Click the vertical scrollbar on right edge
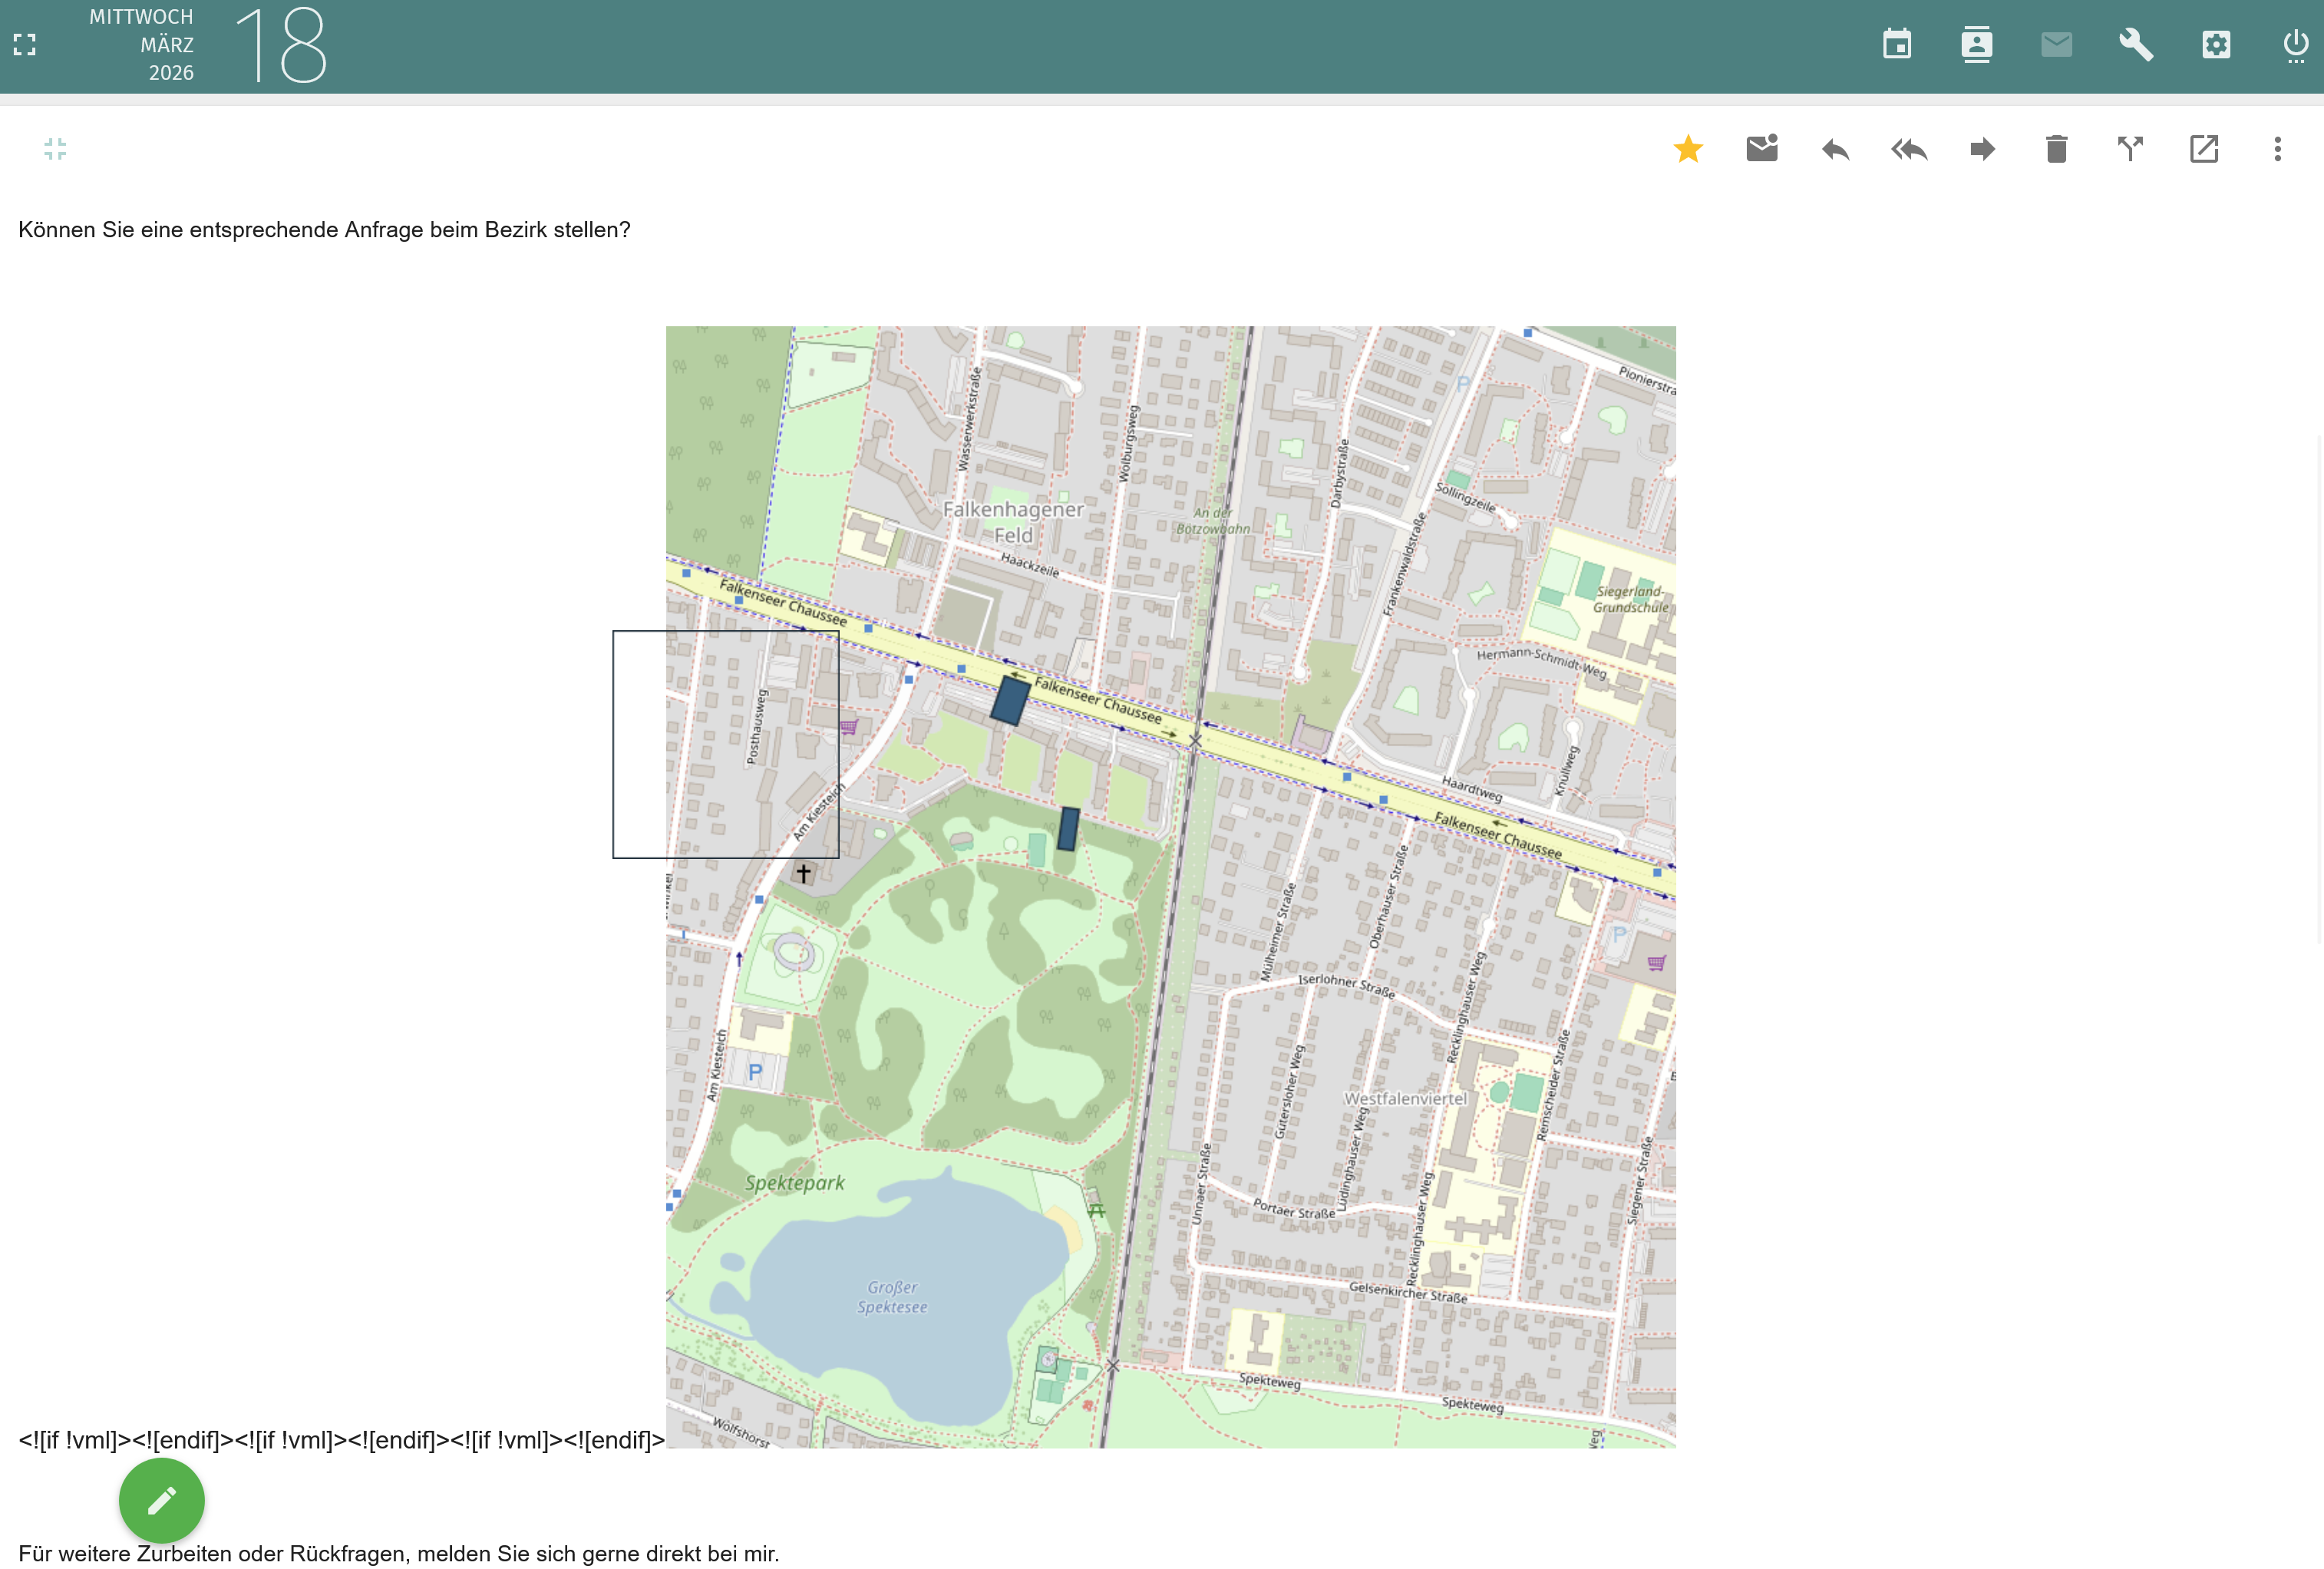2324x1569 pixels. click(x=2319, y=690)
